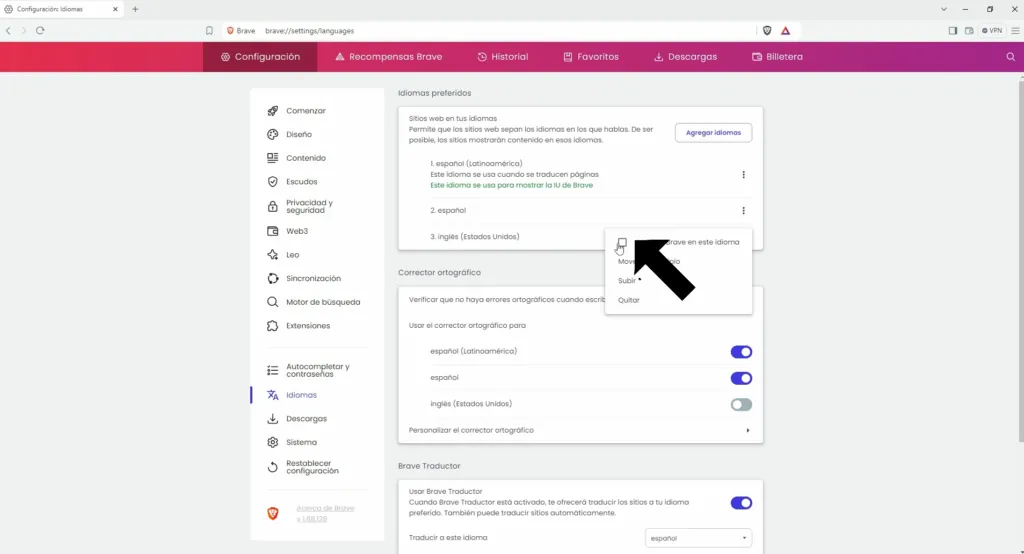Open the Brave VPN button
This screenshot has width=1024, height=554.
click(991, 31)
